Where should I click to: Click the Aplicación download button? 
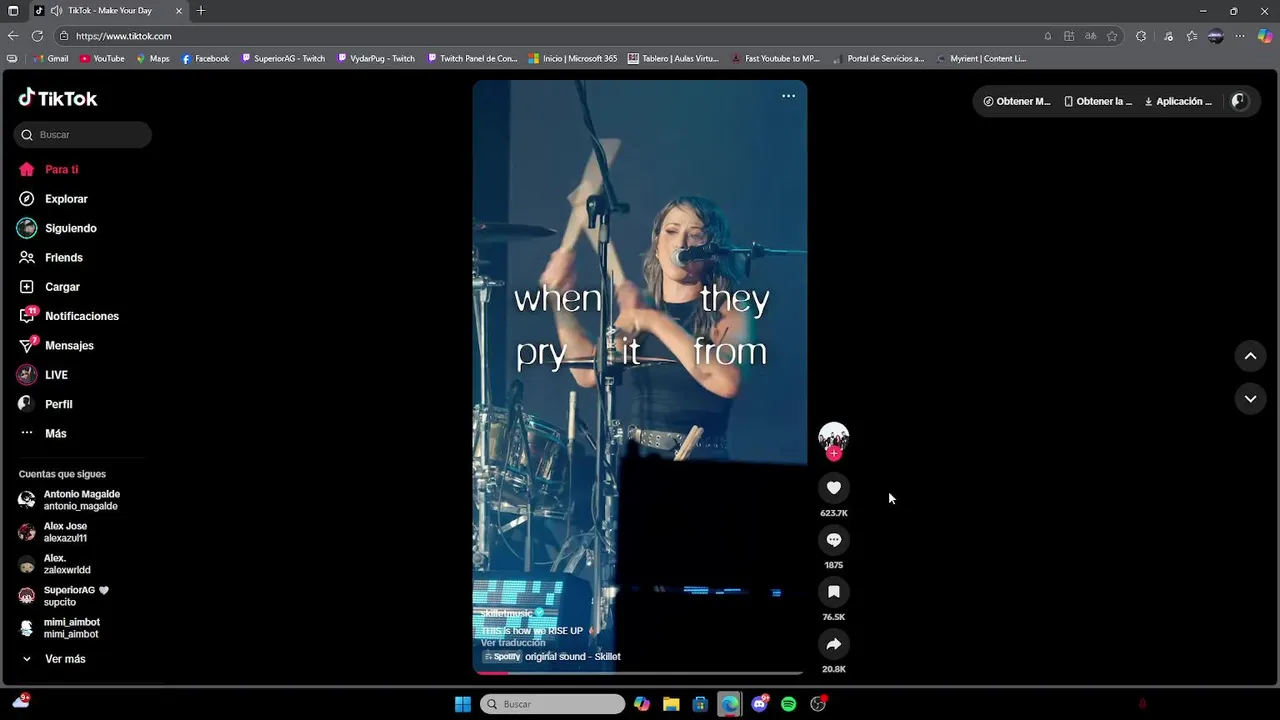pyautogui.click(x=1178, y=101)
